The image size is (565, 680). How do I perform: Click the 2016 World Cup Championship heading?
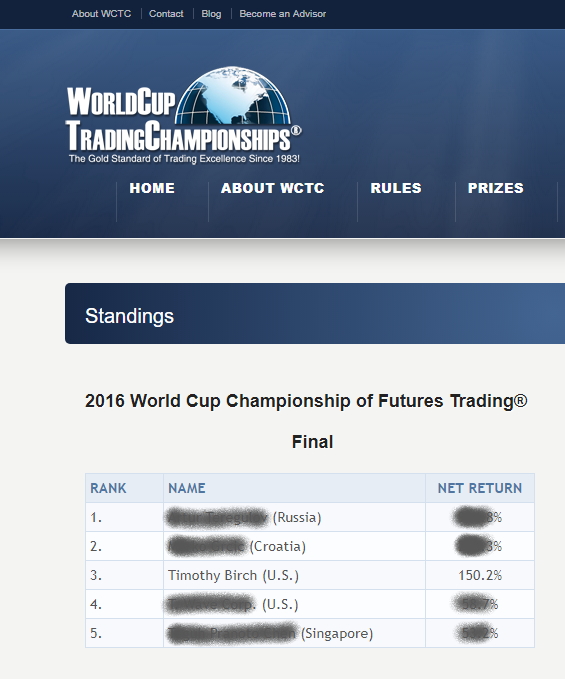coord(306,401)
